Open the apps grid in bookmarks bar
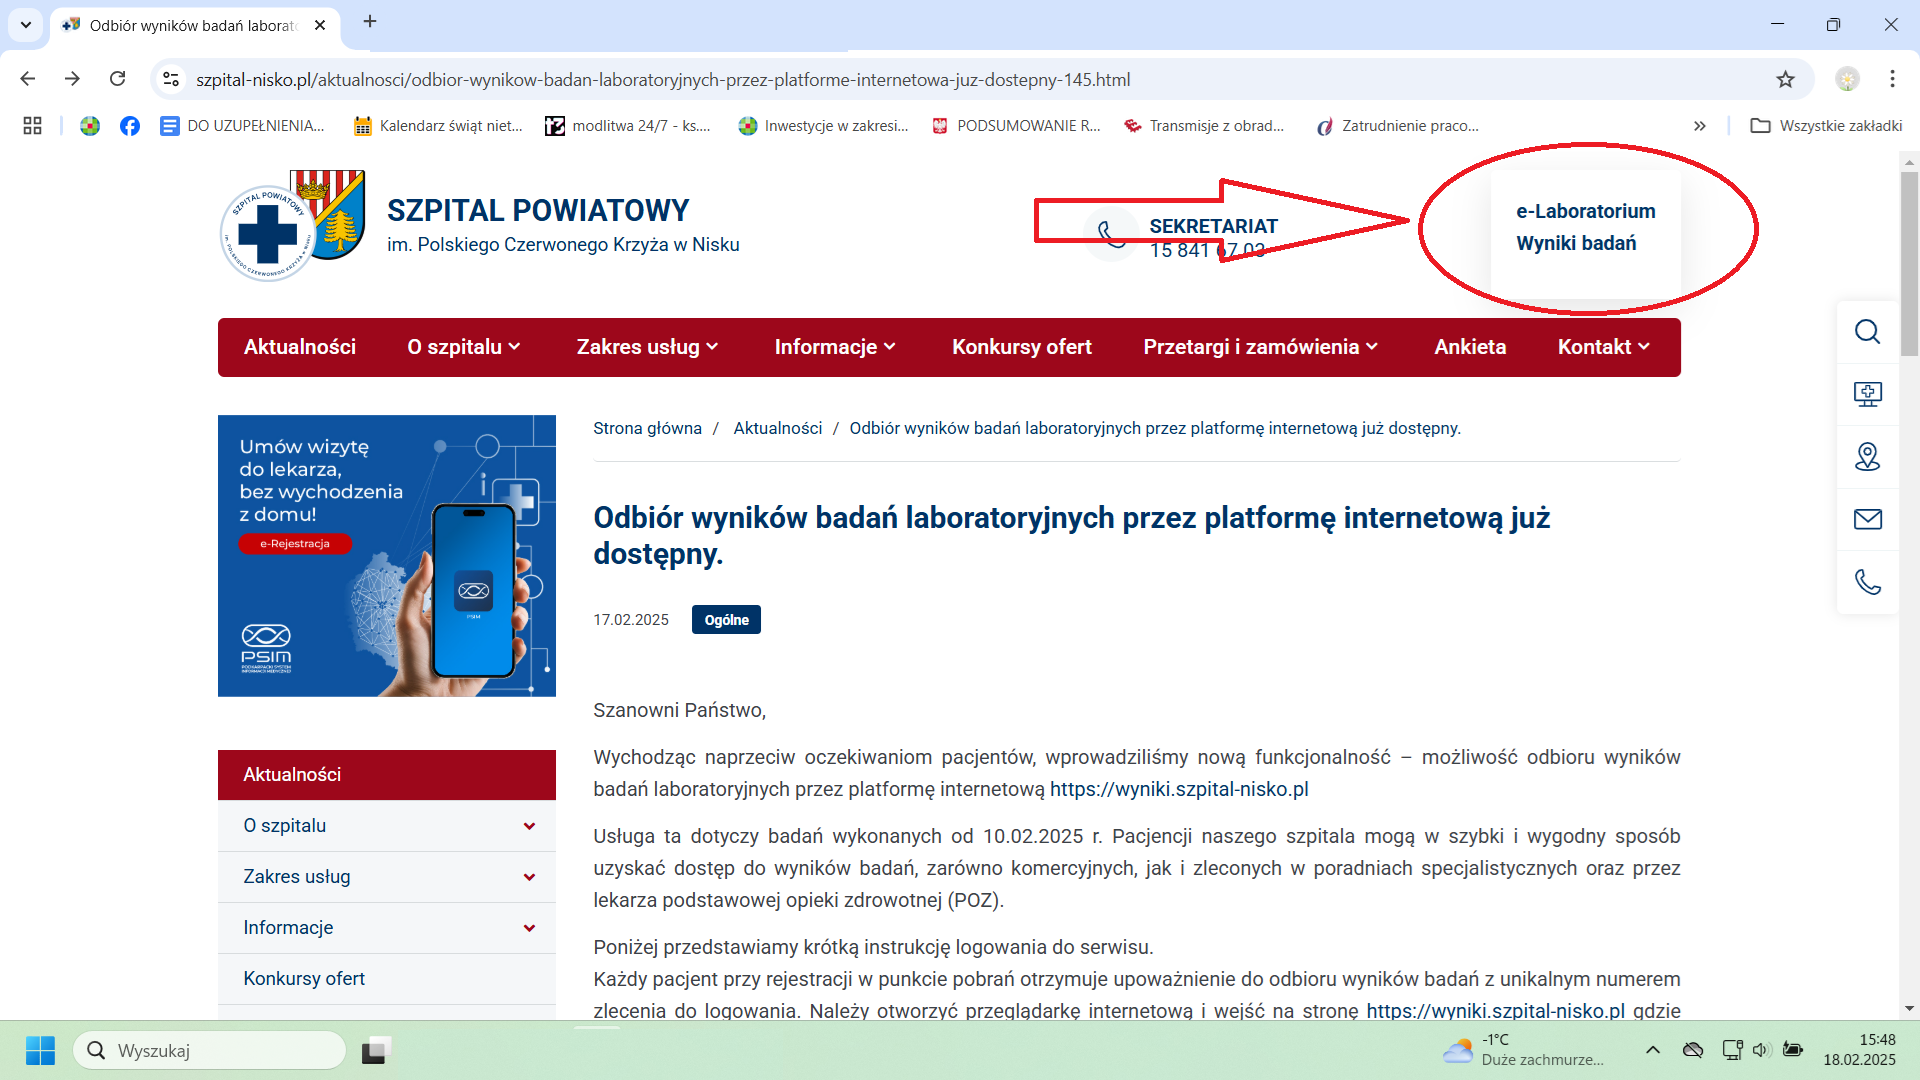The height and width of the screenshot is (1080, 1920). [32, 126]
